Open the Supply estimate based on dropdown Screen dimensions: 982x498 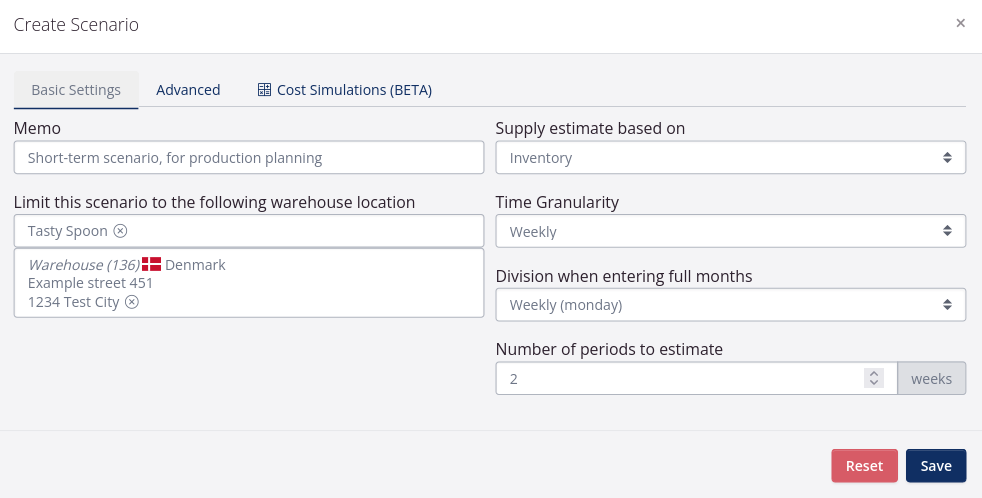click(x=730, y=157)
